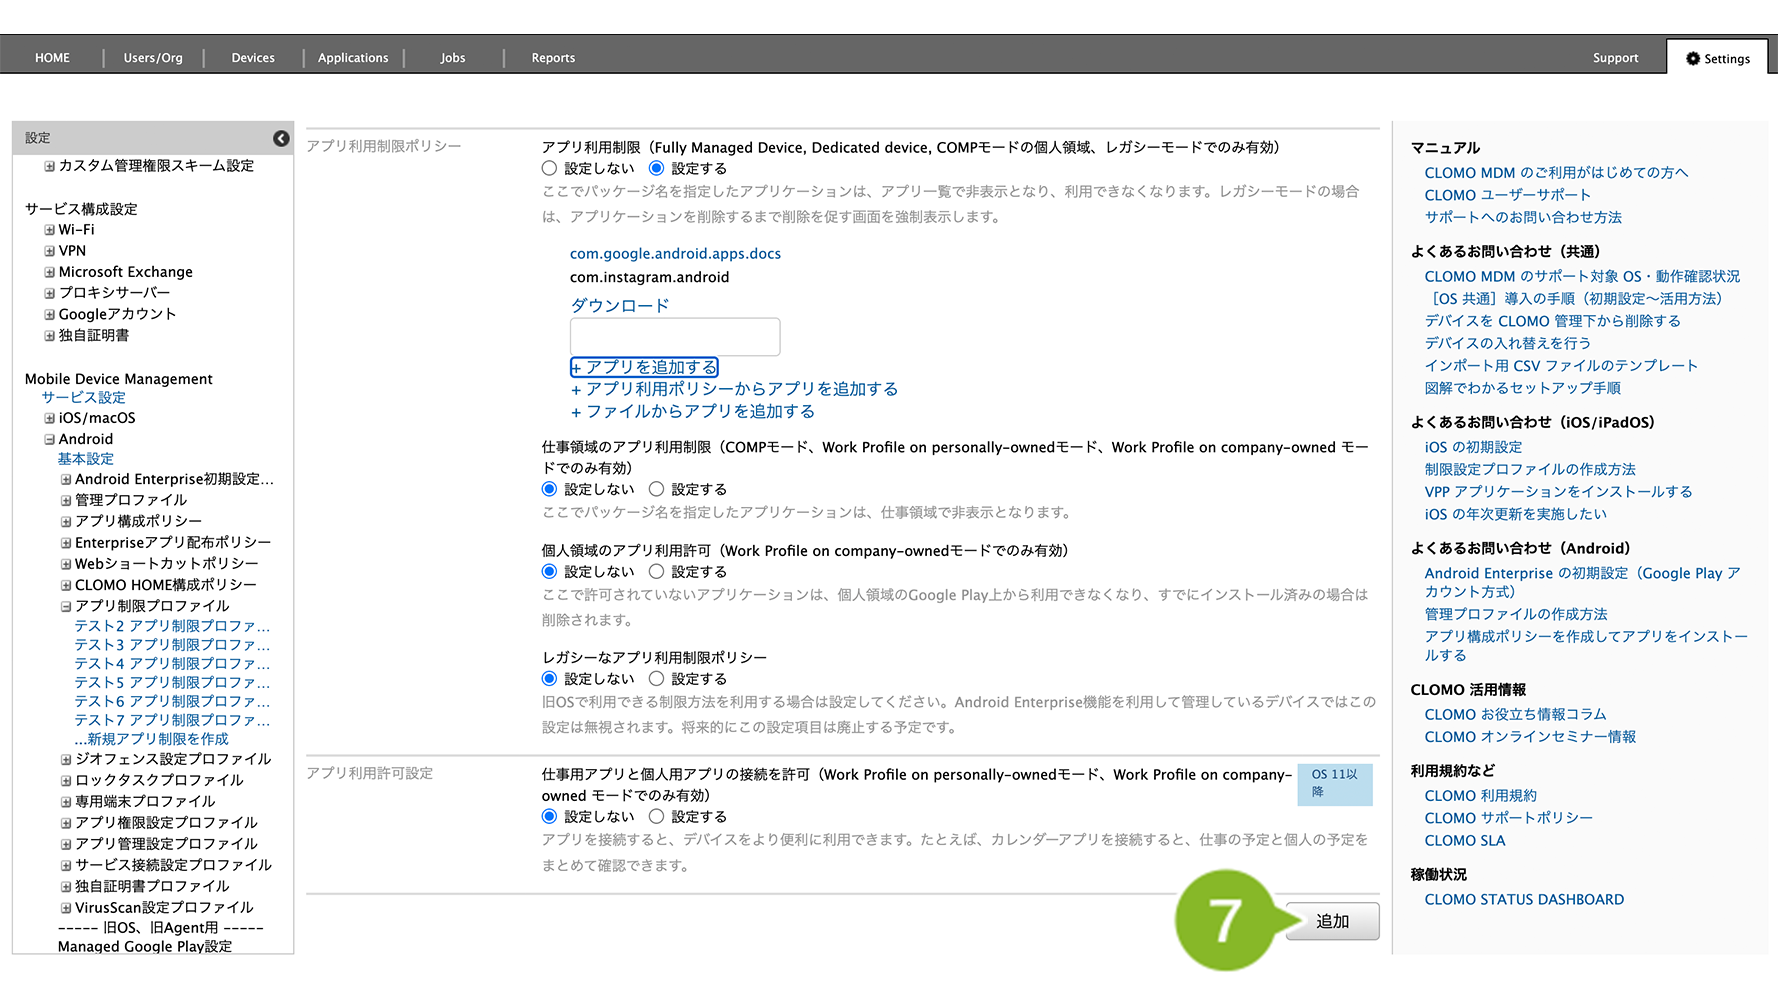Viewport: 1778px width, 1000px height.
Task: Collapse アプリ制限プロファイル minus icon
Action: (66, 606)
